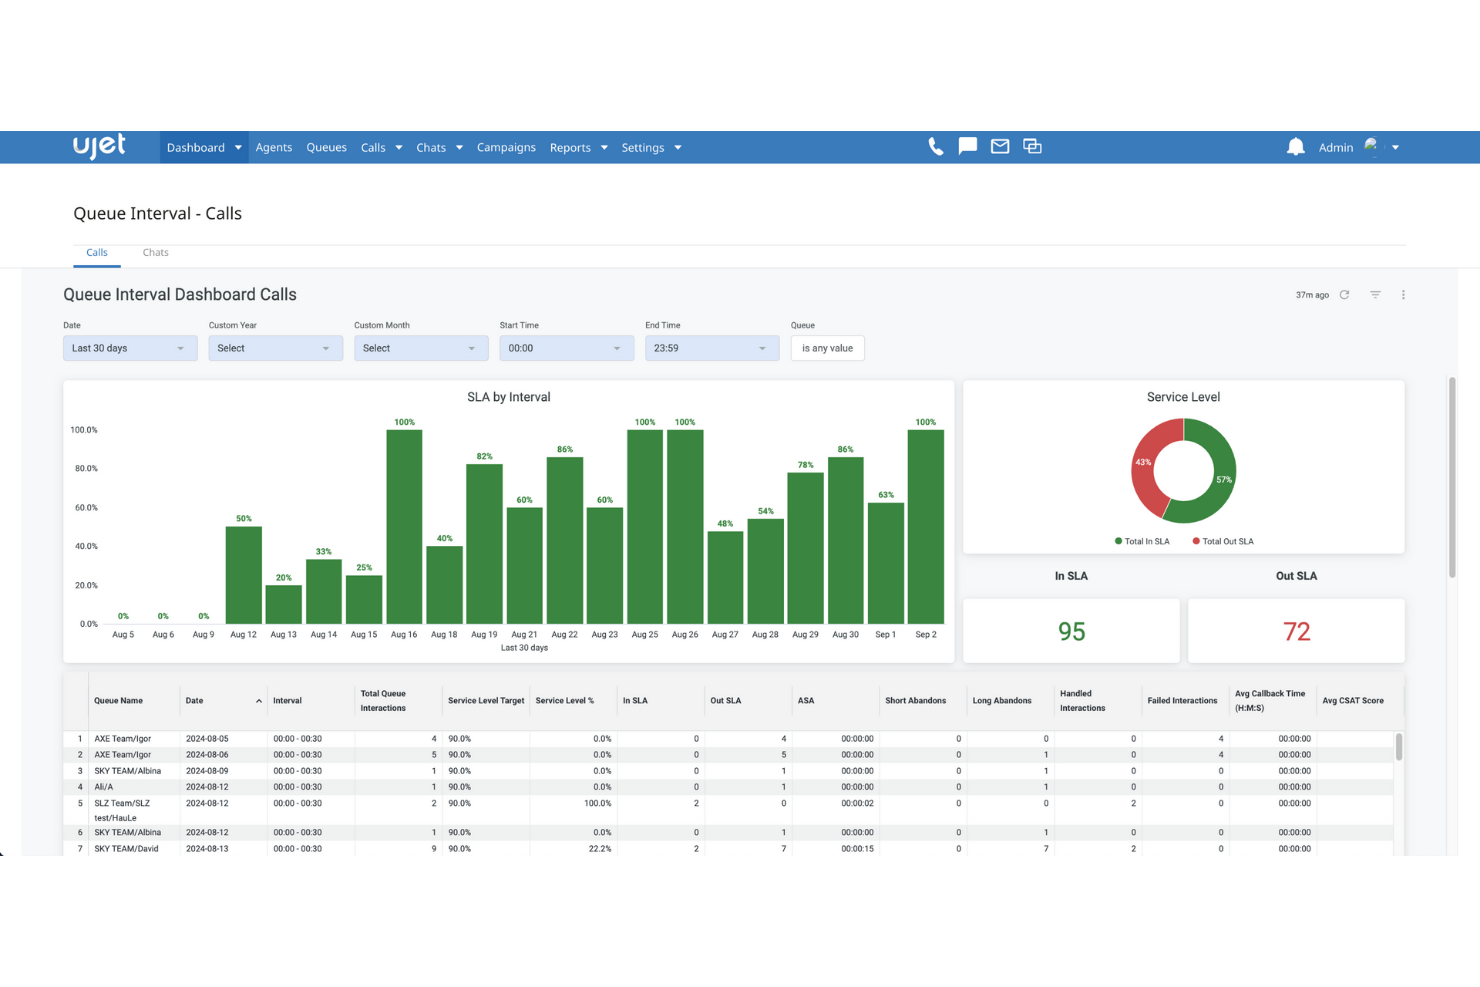The height and width of the screenshot is (987, 1480).
Task: Switch to the Chats tab
Action: (x=155, y=253)
